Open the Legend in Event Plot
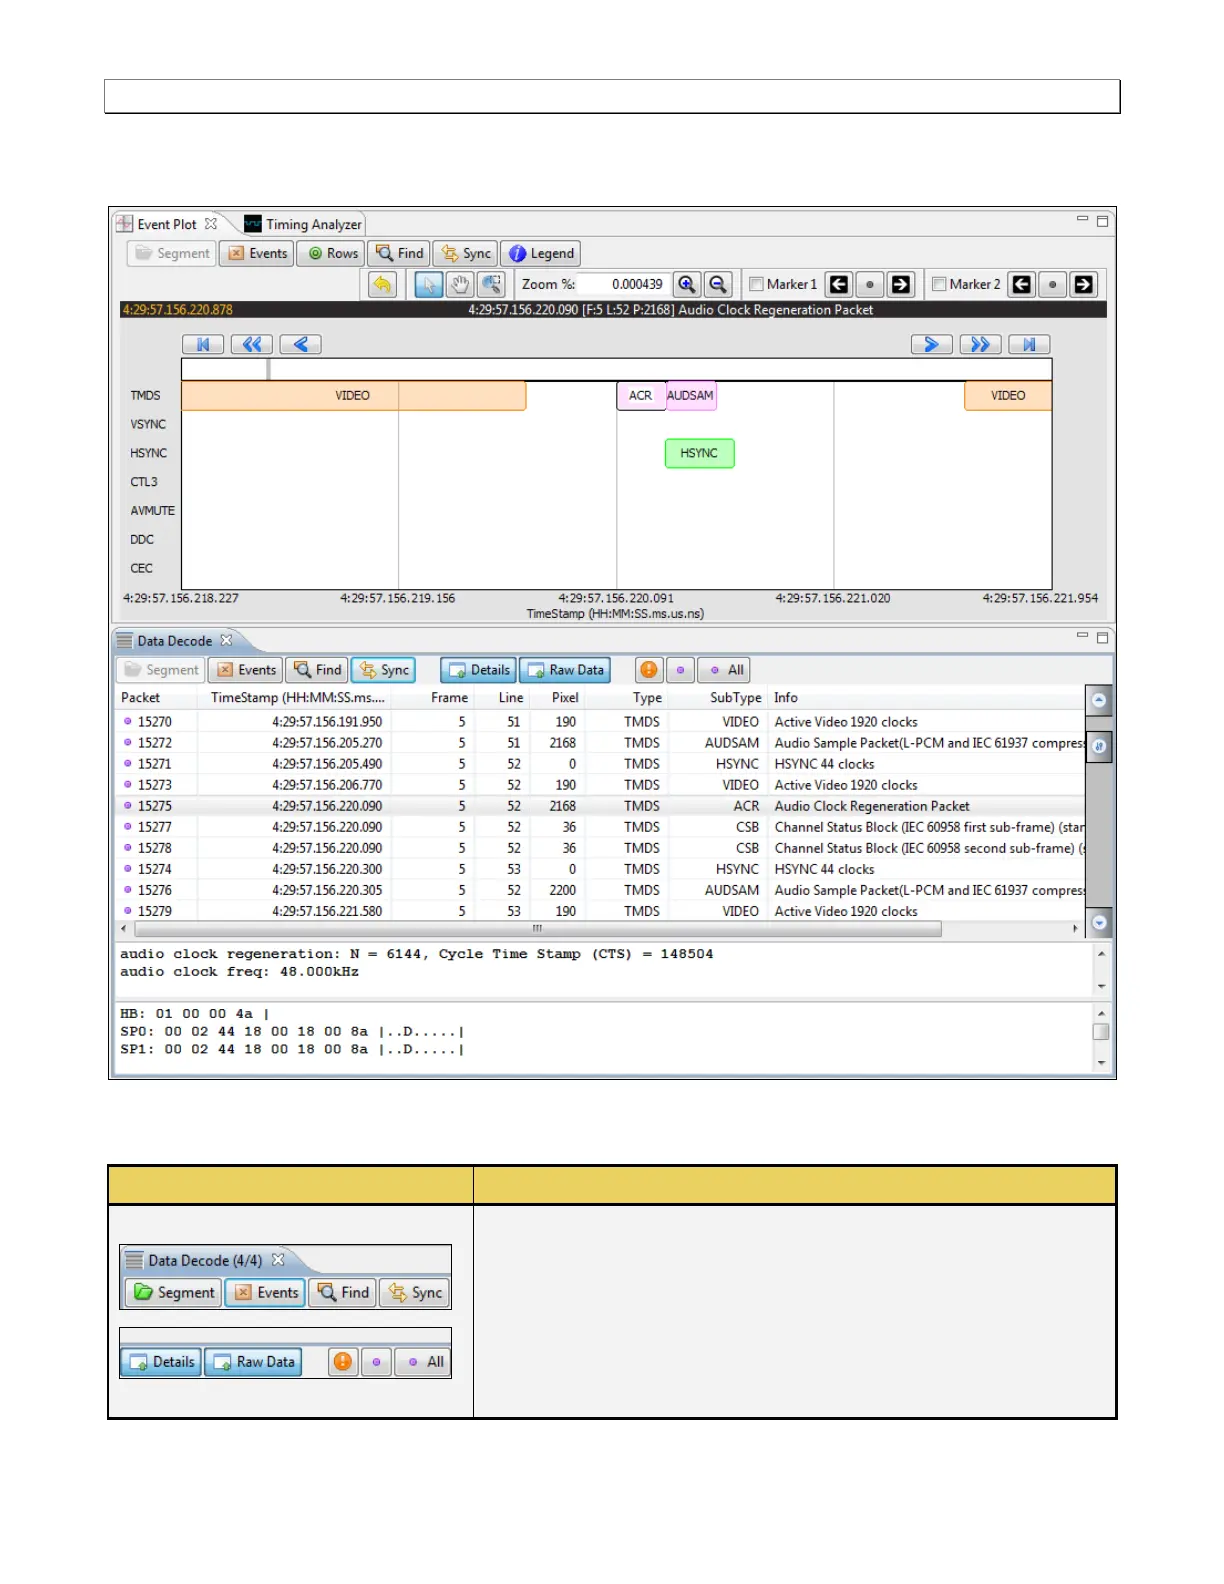The height and width of the screenshot is (1584, 1224). point(542,254)
